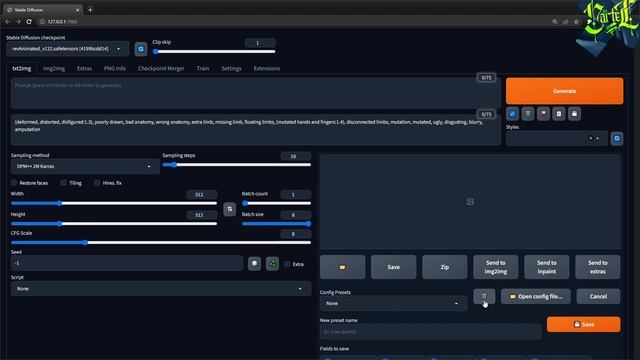
Task: Switch to the img2img tab
Action: (54, 69)
